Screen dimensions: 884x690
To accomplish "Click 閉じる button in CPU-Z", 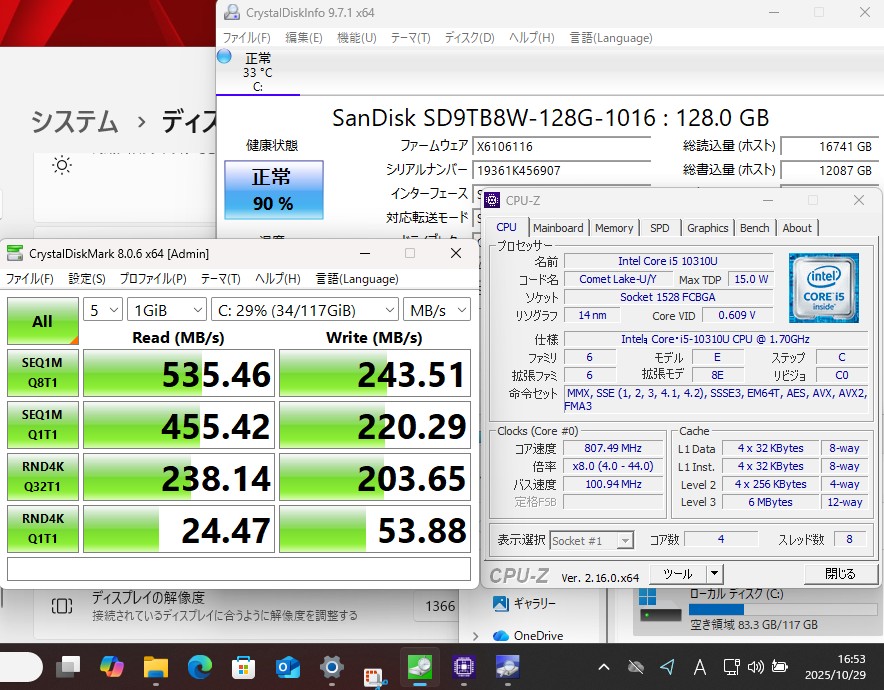I will 840,574.
